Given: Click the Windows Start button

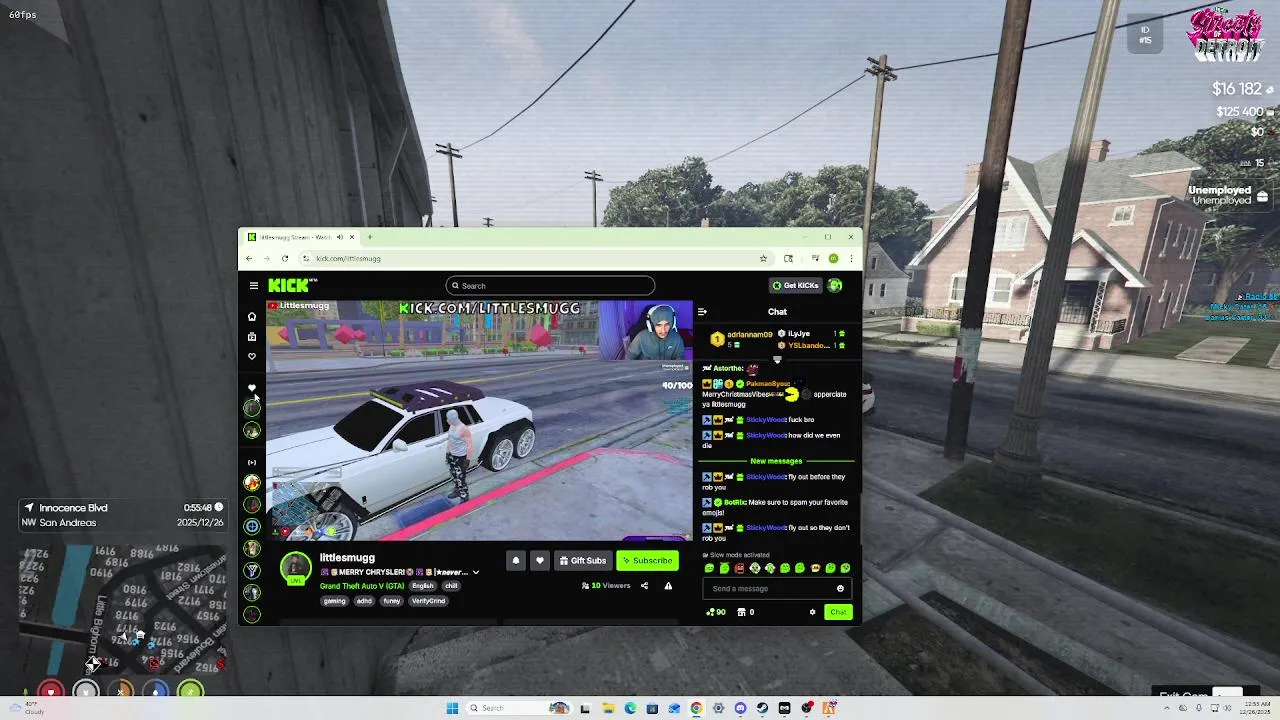Looking at the screenshot, I should pyautogui.click(x=452, y=709).
